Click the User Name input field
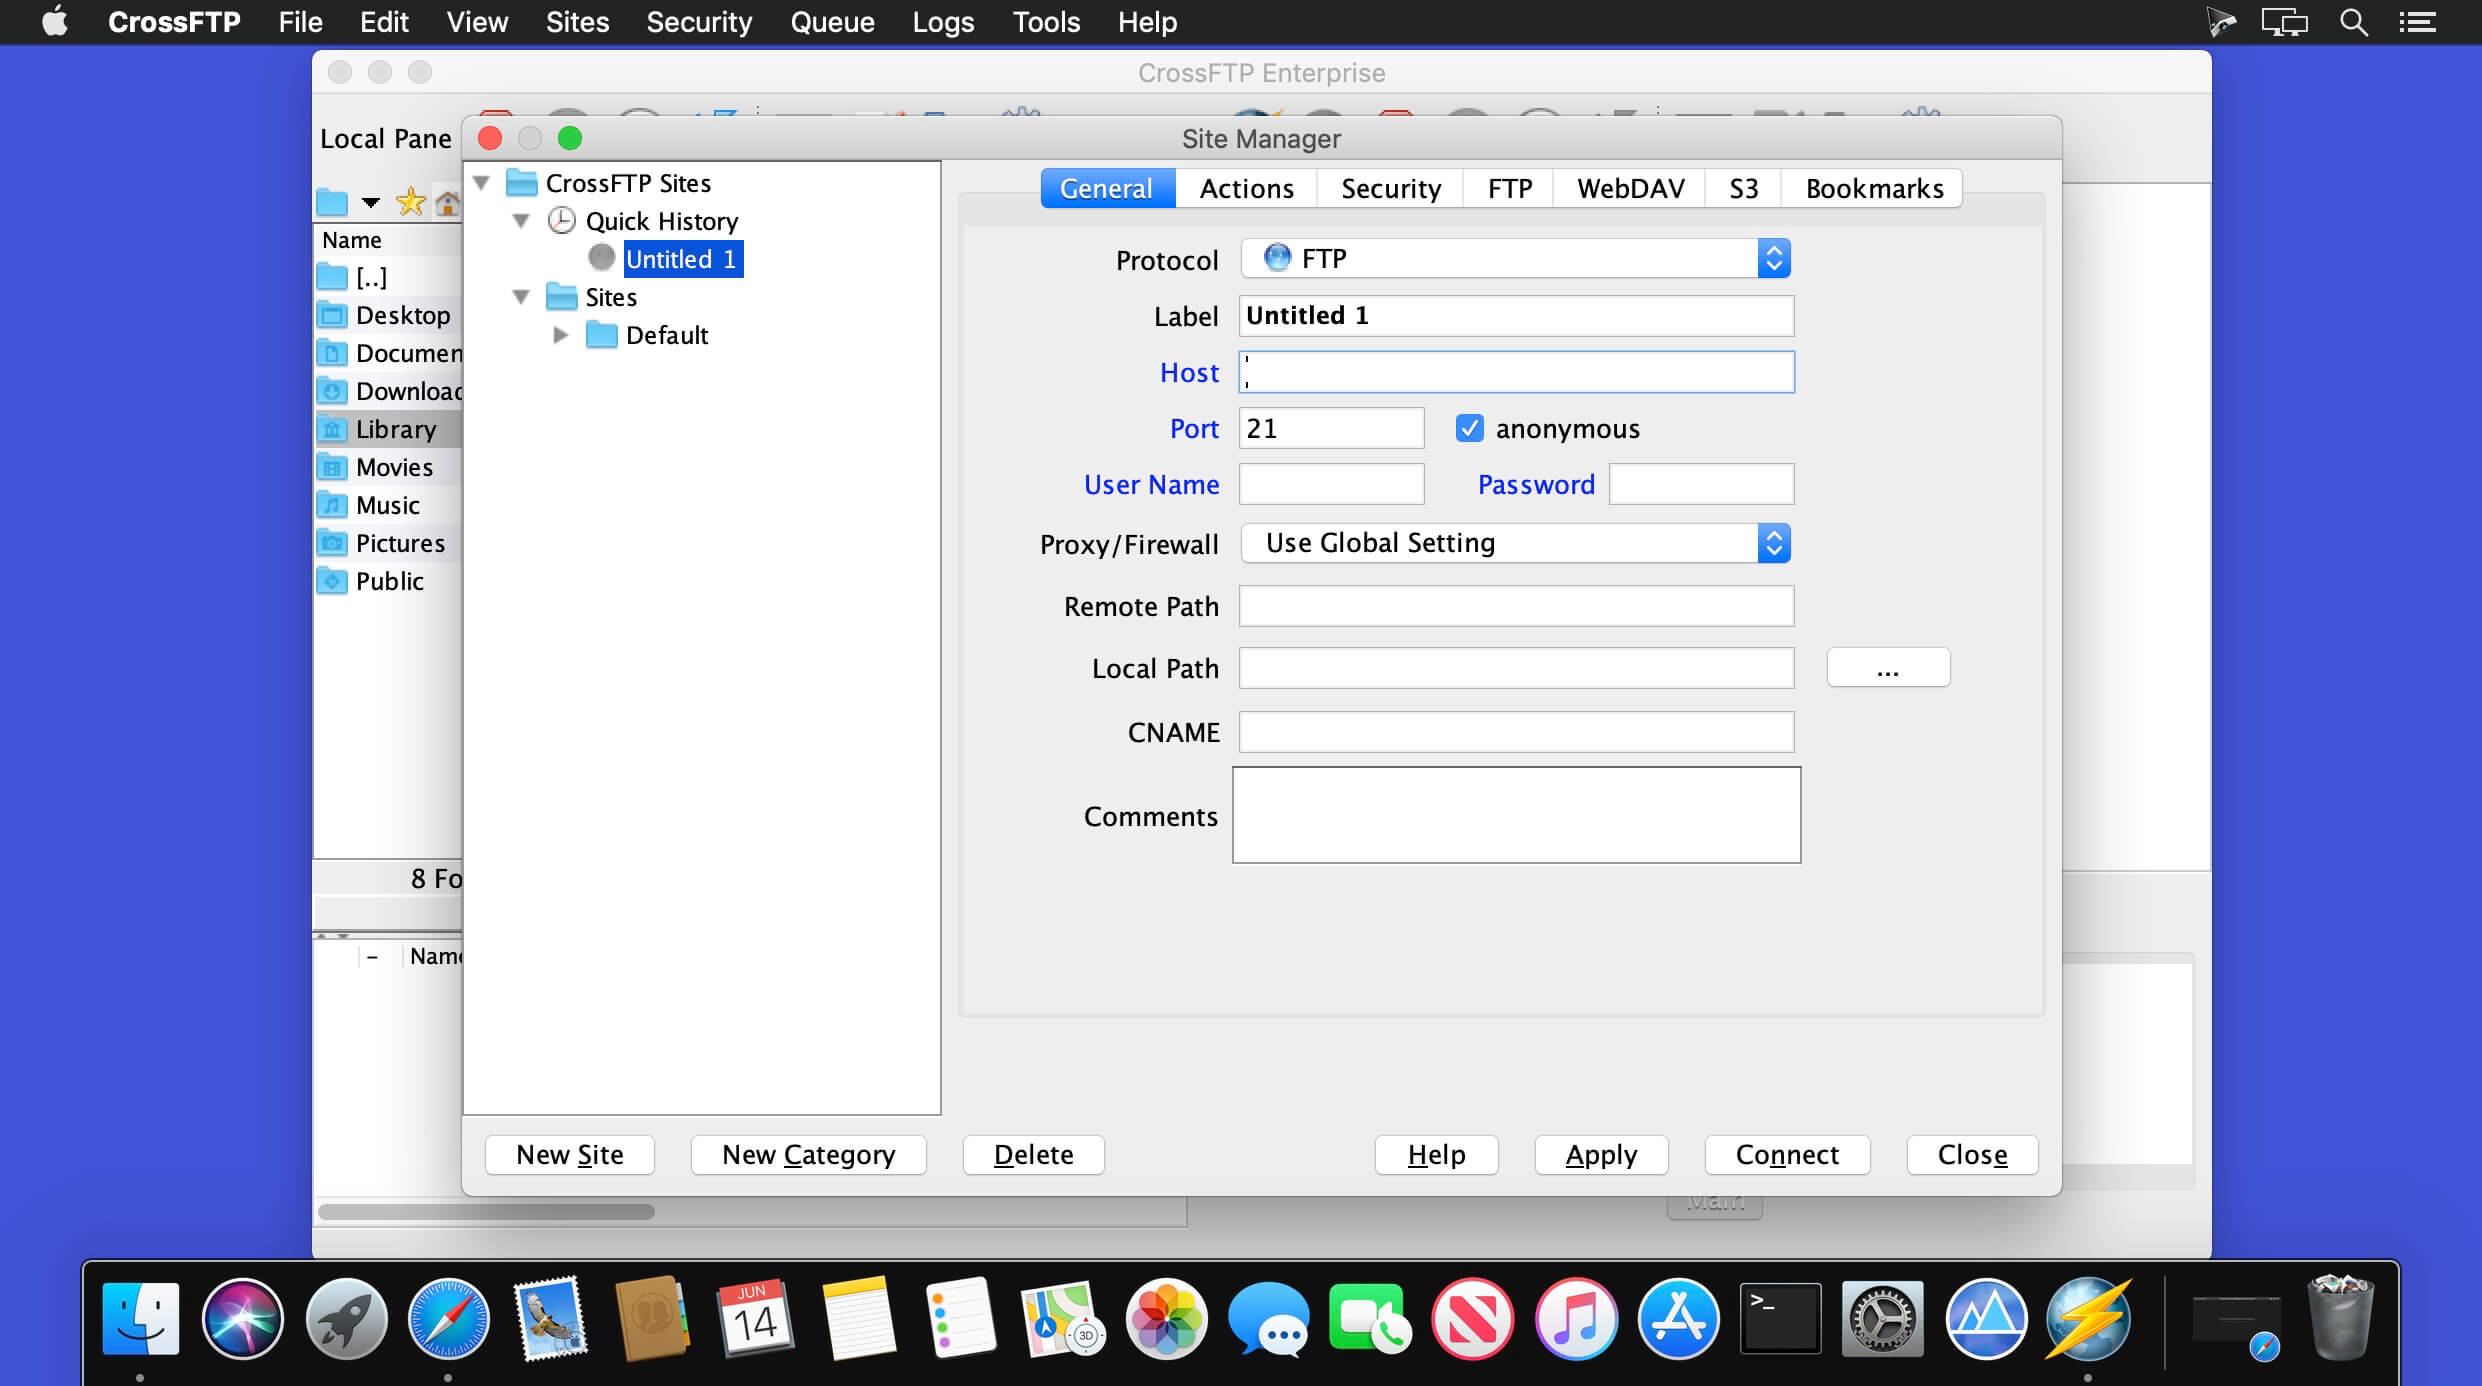The width and height of the screenshot is (2482, 1386). point(1332,484)
